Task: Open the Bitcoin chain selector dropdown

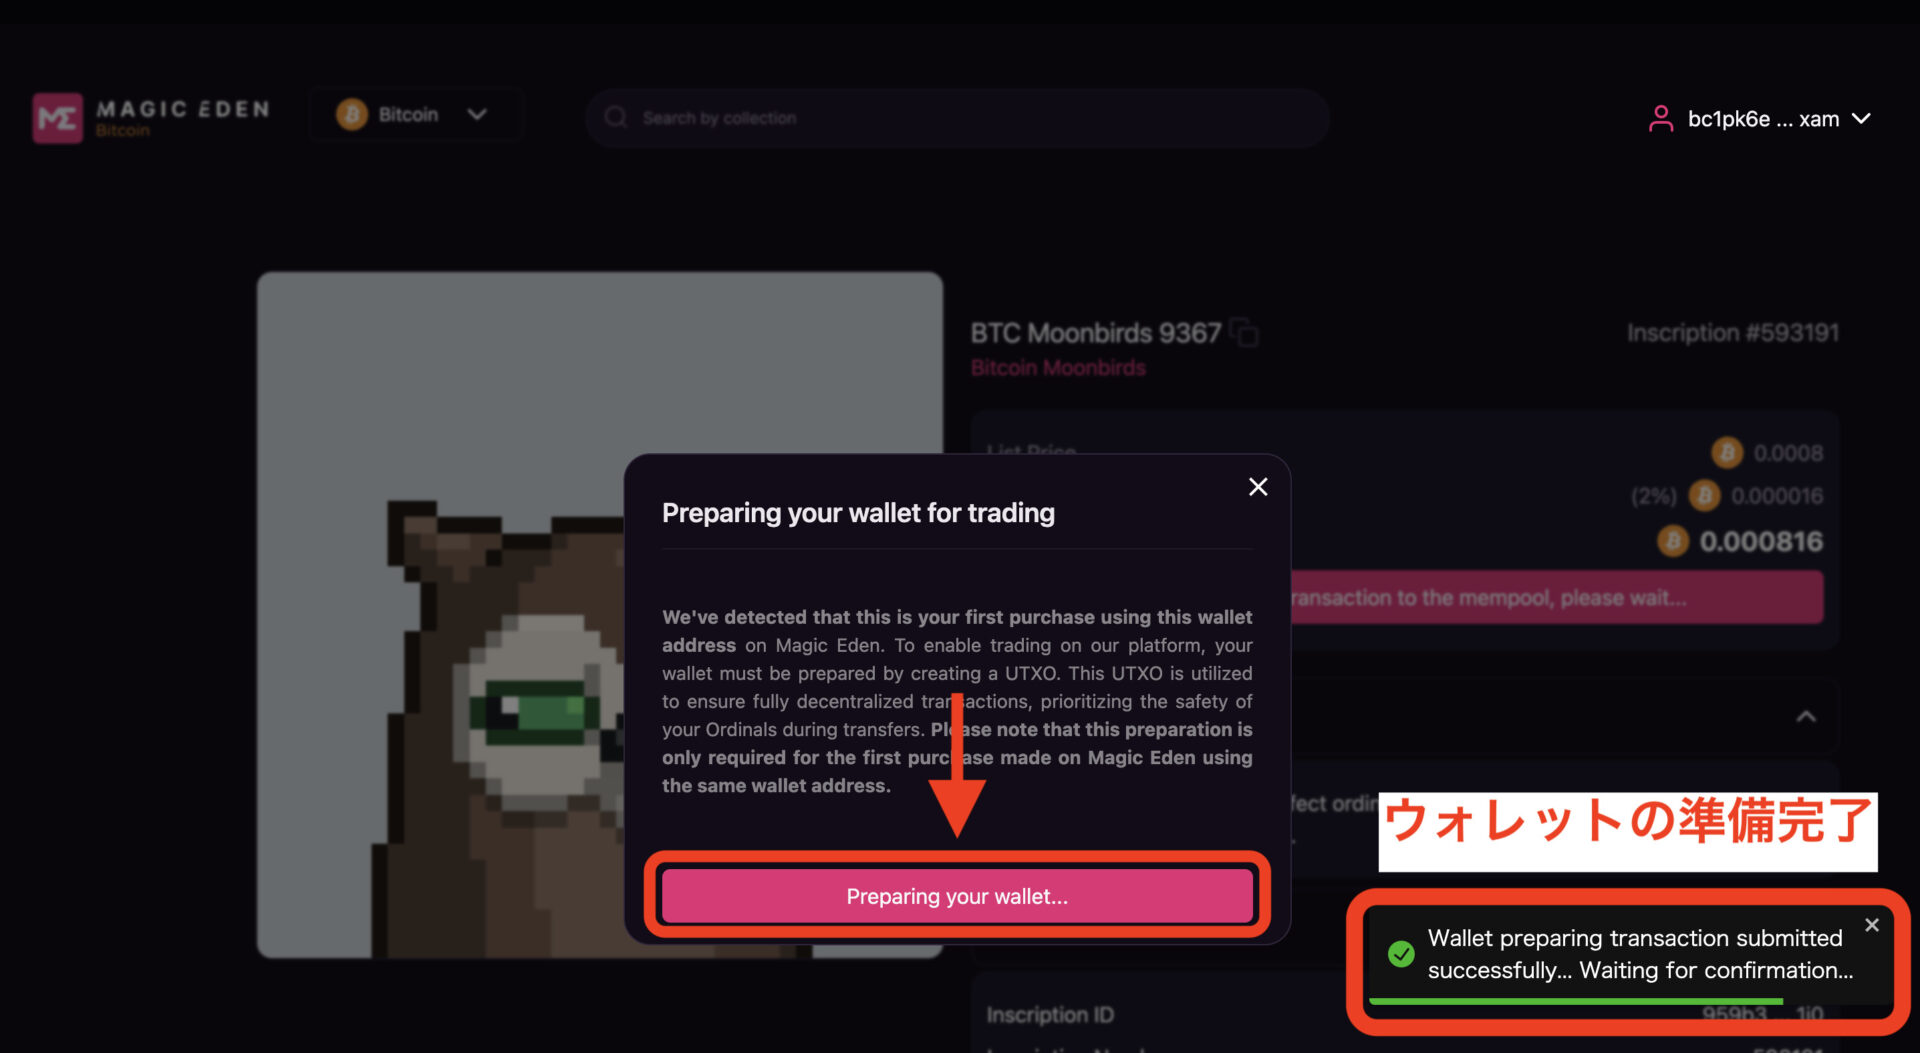Action: click(414, 115)
